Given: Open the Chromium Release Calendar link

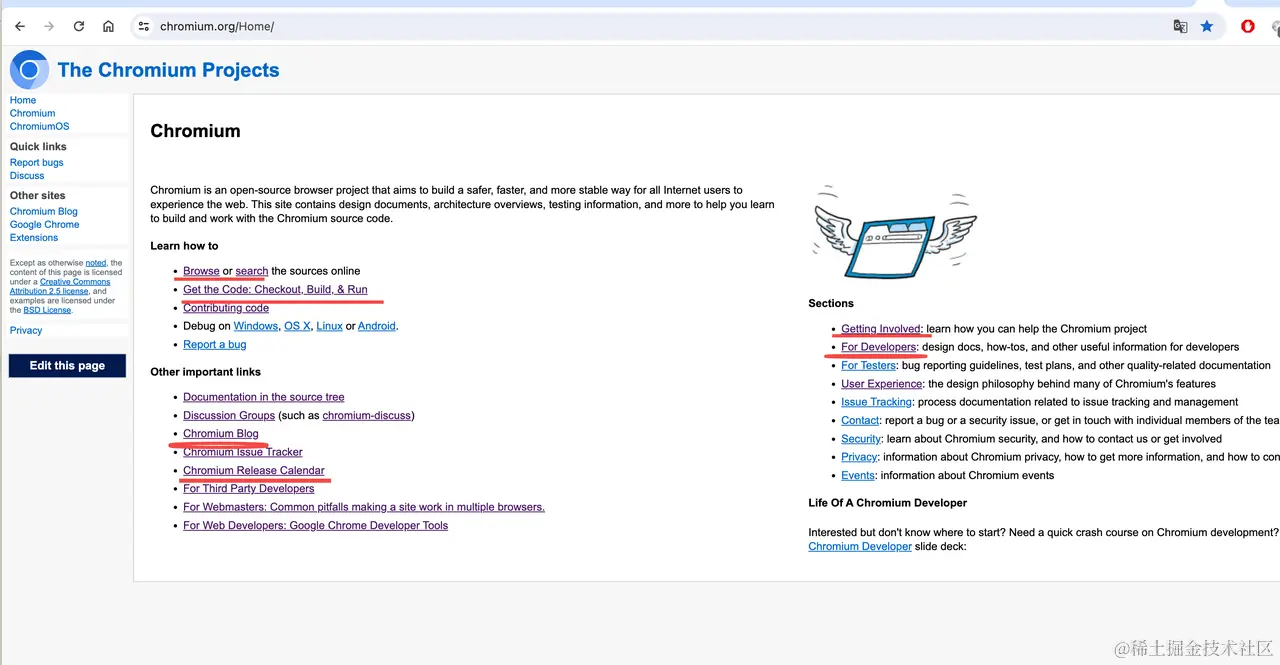Looking at the screenshot, I should [x=254, y=470].
